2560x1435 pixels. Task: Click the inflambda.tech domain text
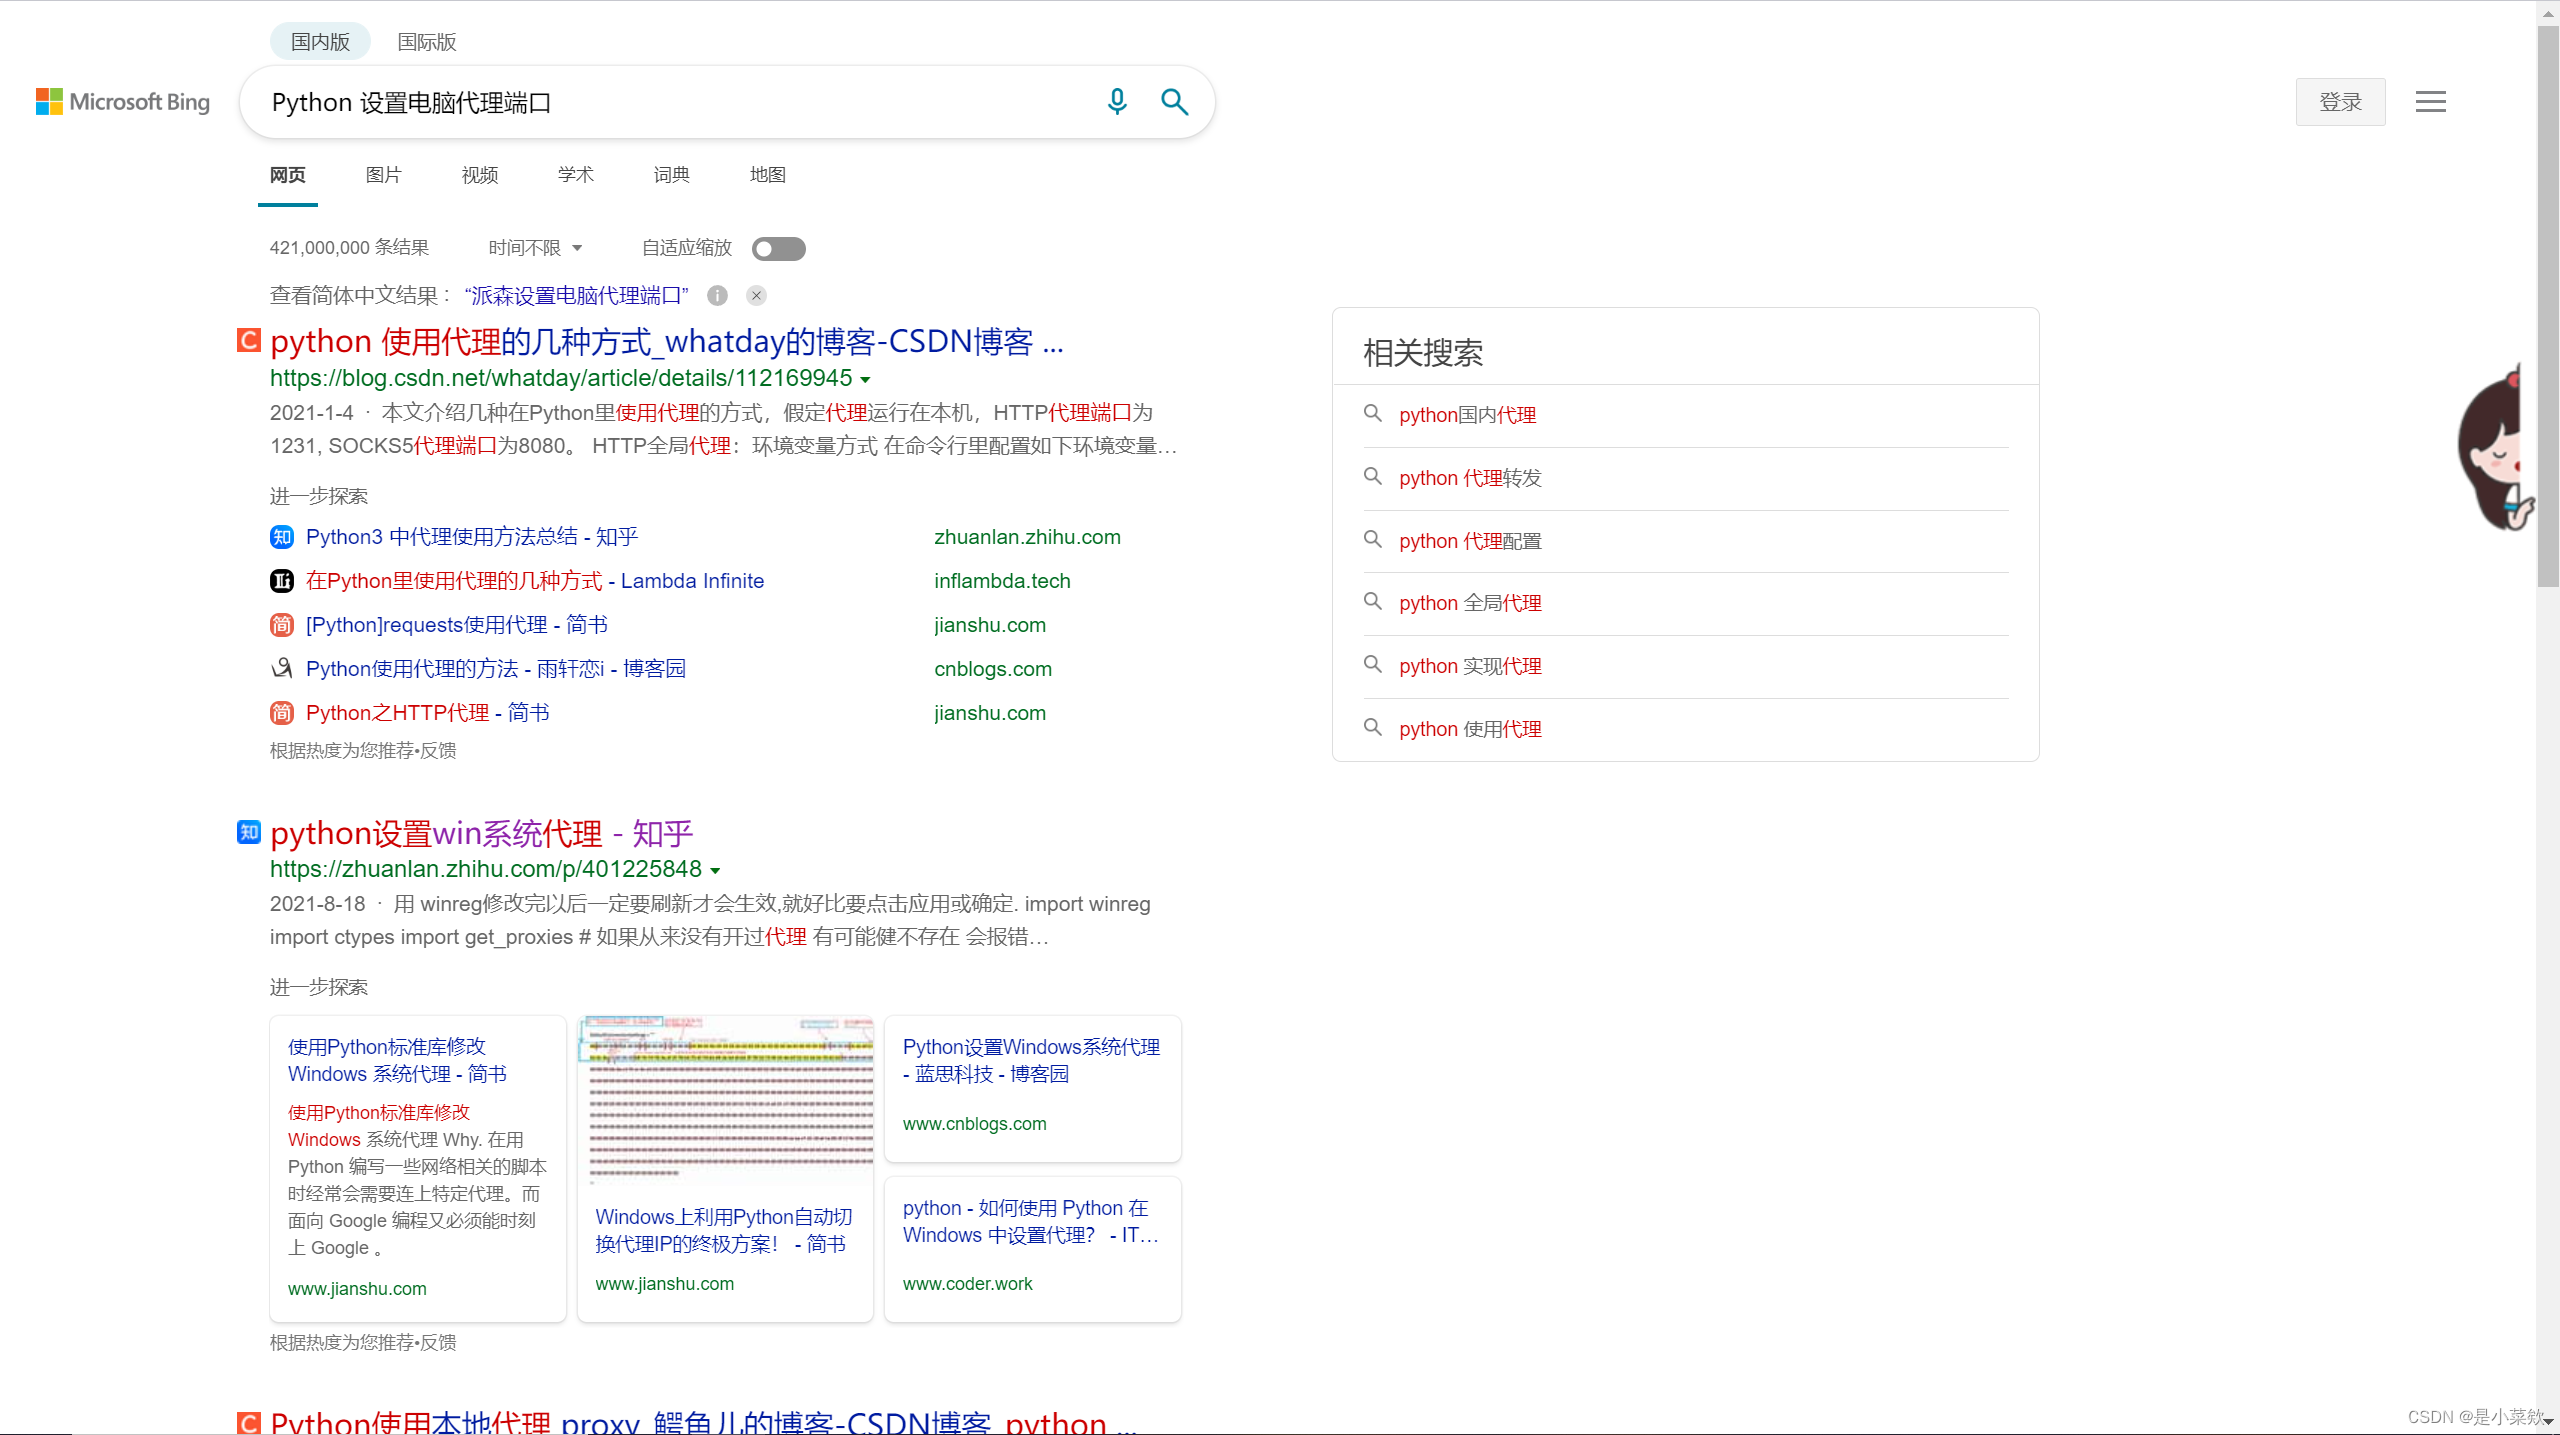pos(1002,581)
